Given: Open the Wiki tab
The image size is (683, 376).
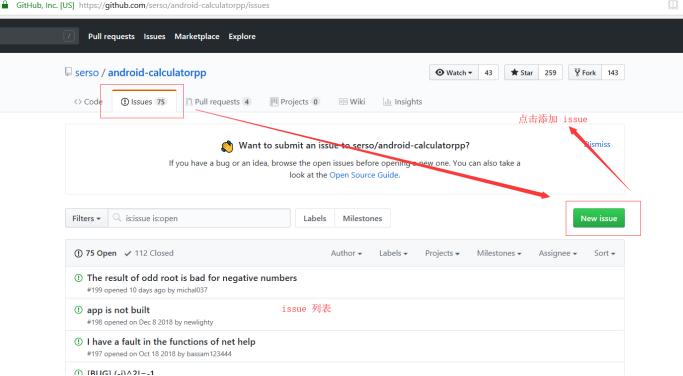Looking at the screenshot, I should (x=352, y=102).
